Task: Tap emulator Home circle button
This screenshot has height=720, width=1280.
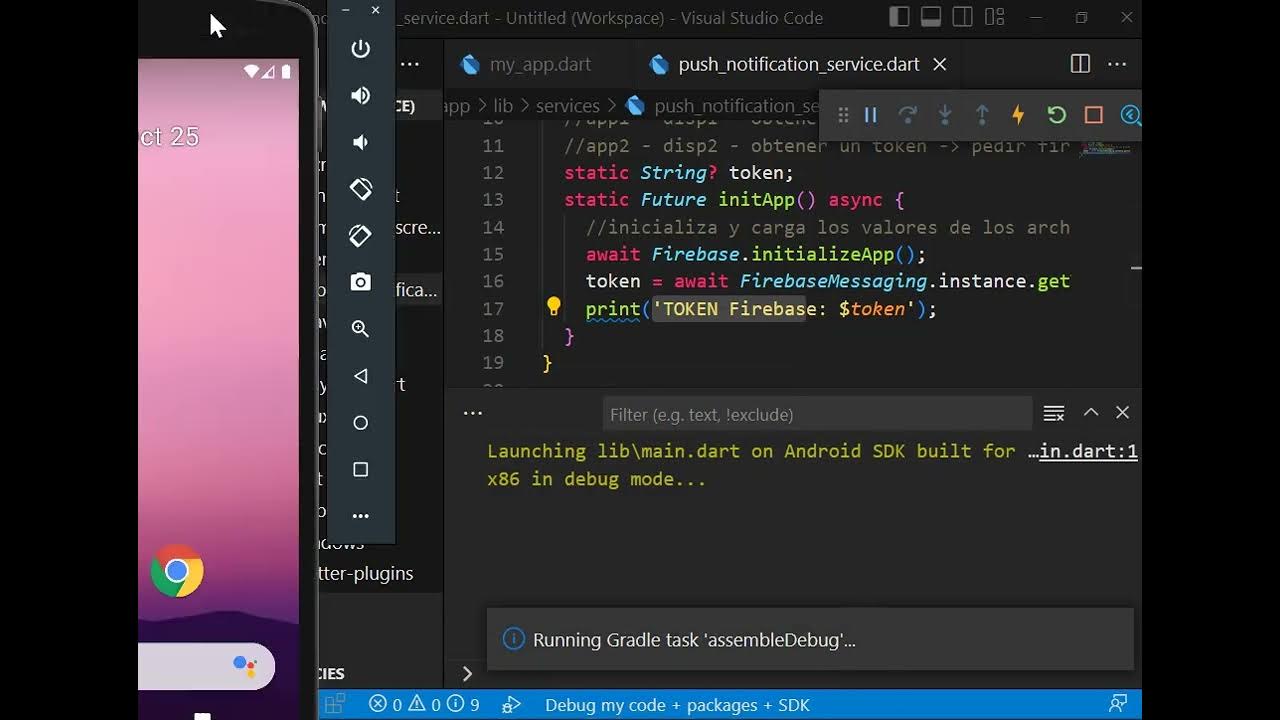Action: 361,423
